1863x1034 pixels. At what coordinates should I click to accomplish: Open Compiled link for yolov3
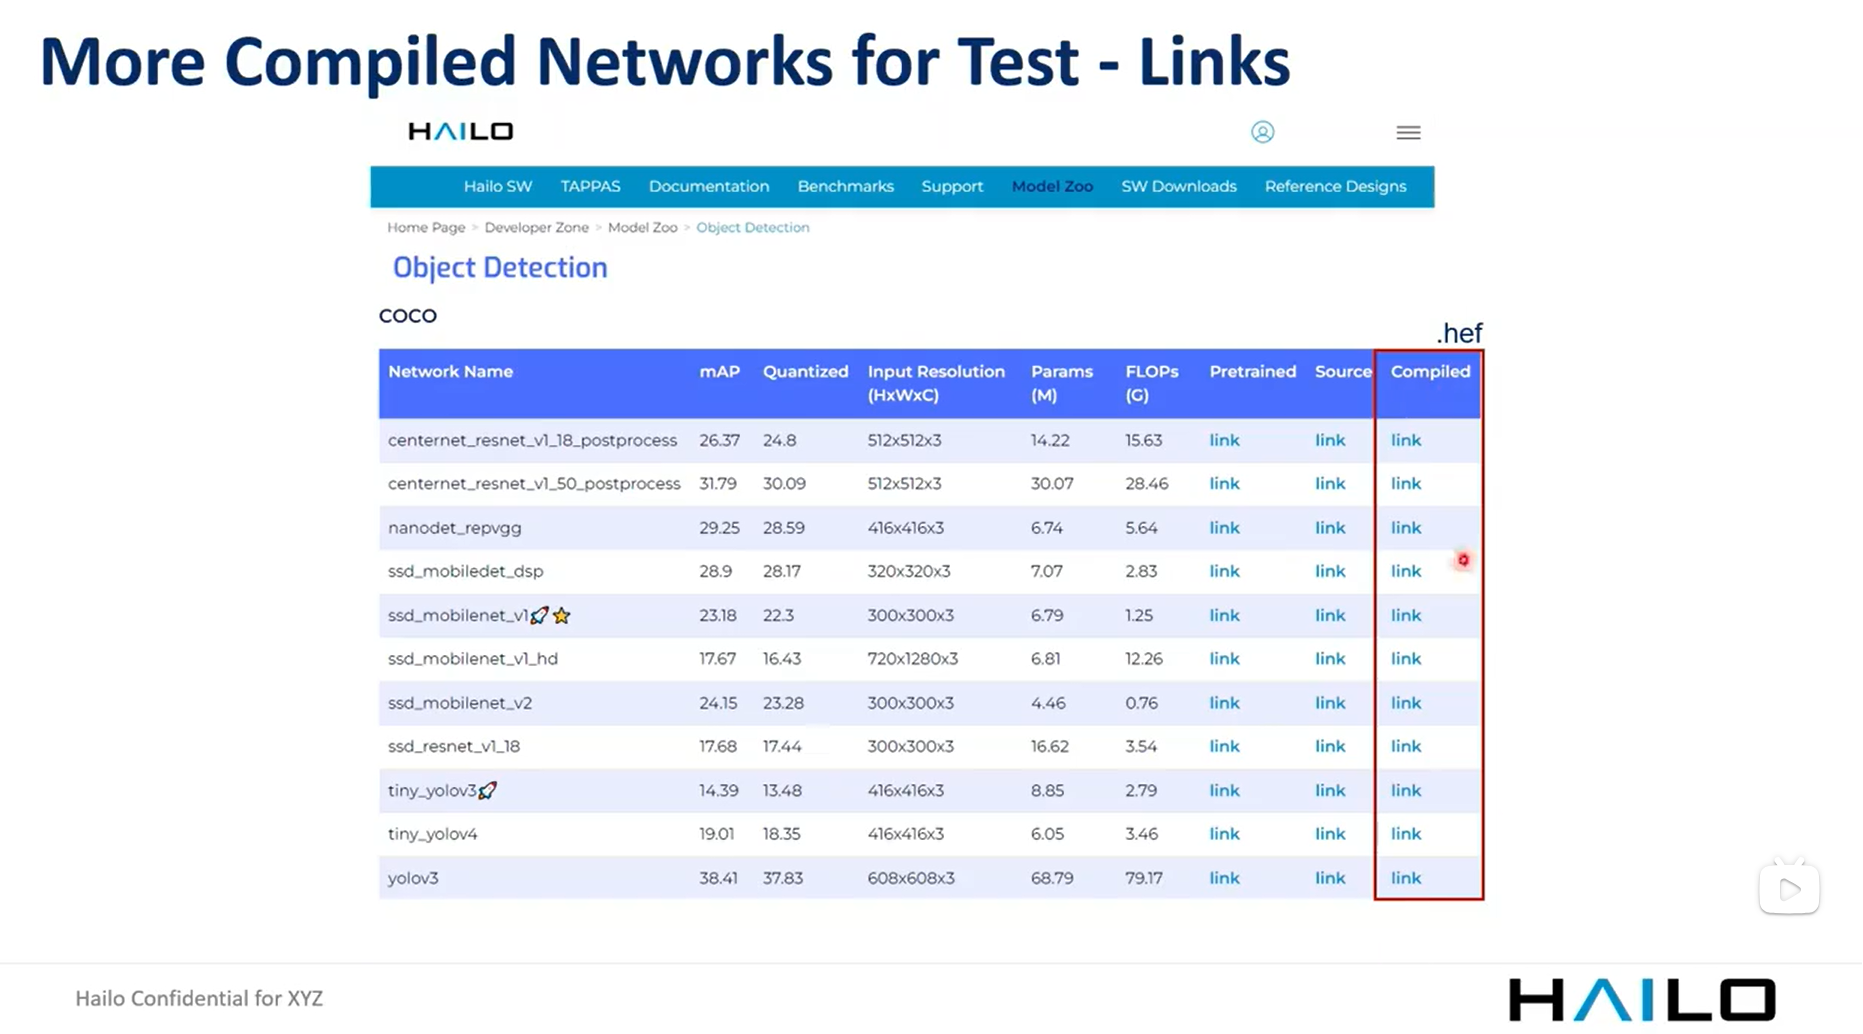coord(1405,877)
